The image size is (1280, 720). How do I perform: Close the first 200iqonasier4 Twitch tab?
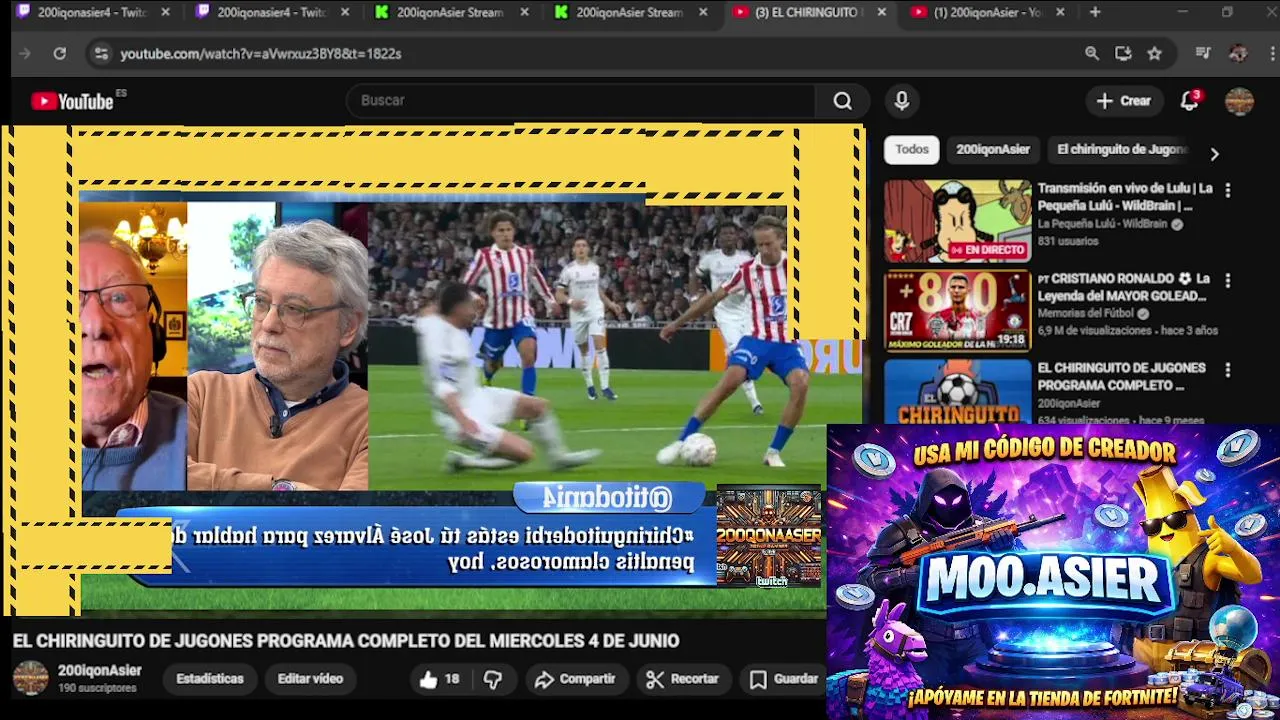pos(165,13)
